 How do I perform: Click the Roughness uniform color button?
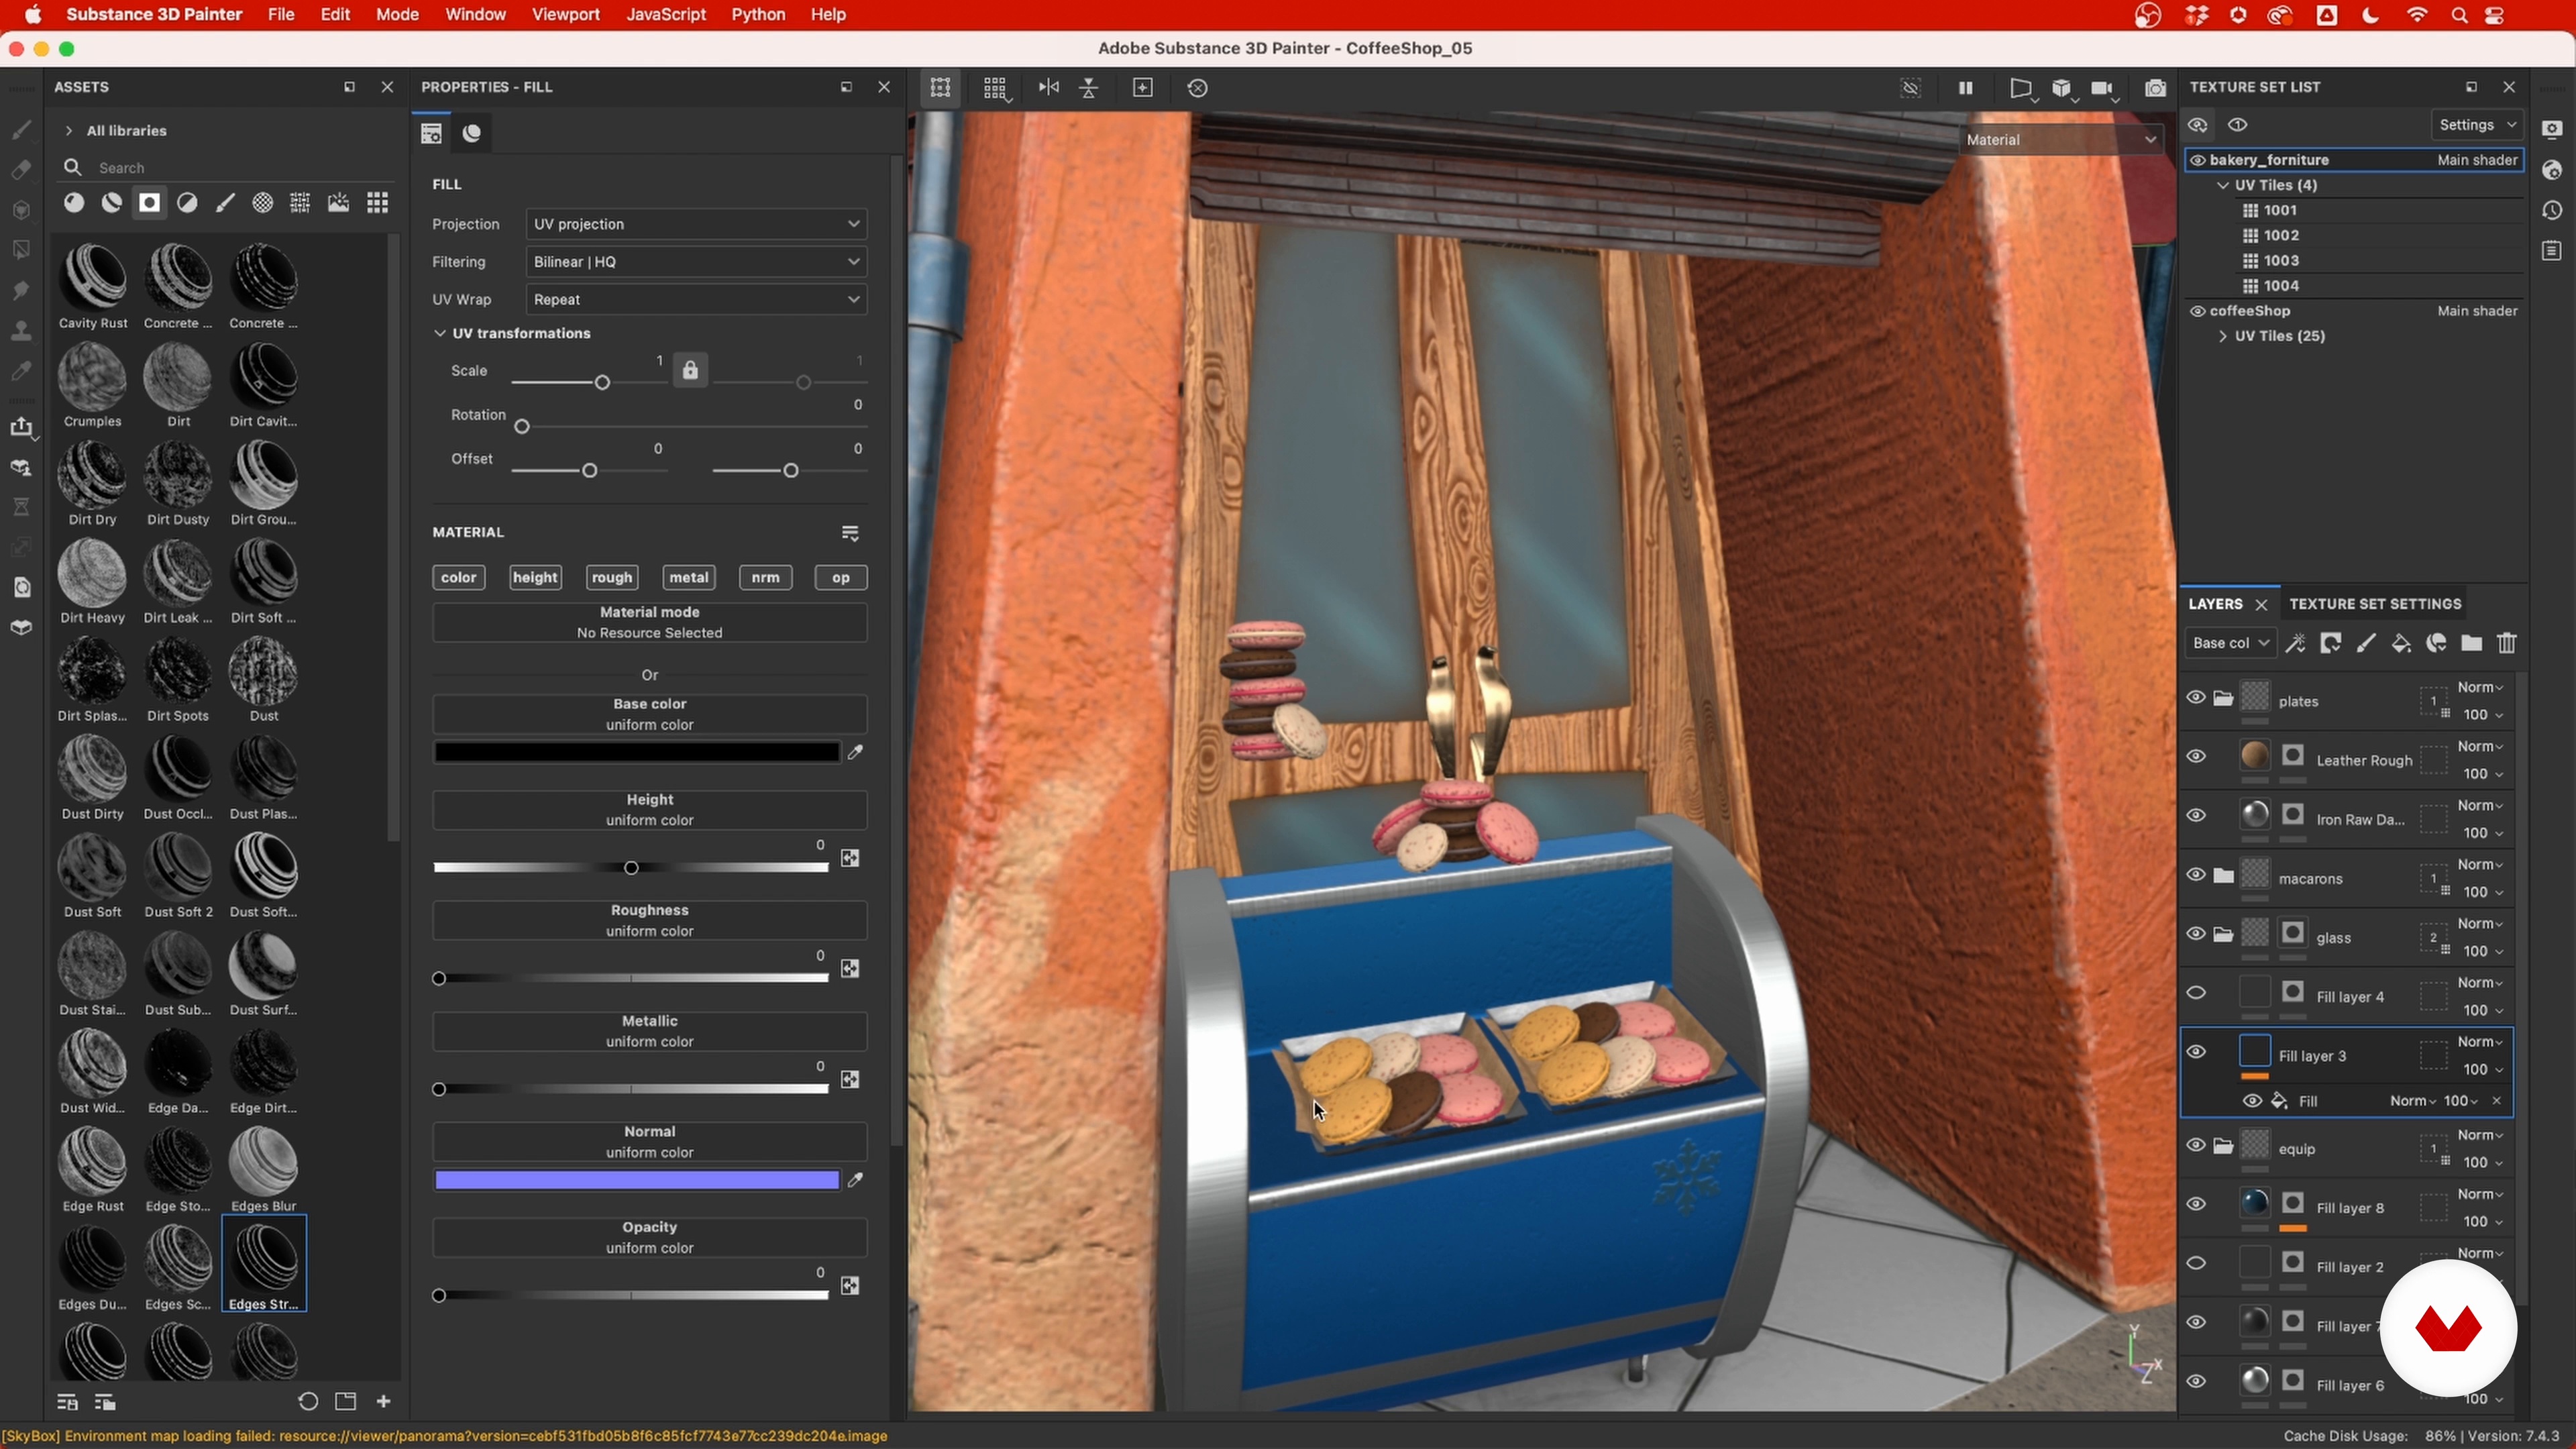[649, 921]
